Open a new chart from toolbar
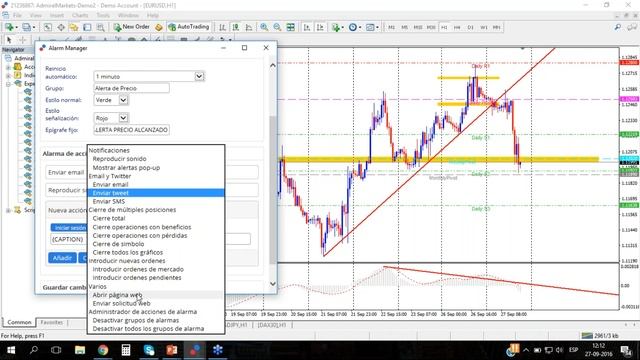Image resolution: width=640 pixels, height=360 pixels. pos(9,27)
